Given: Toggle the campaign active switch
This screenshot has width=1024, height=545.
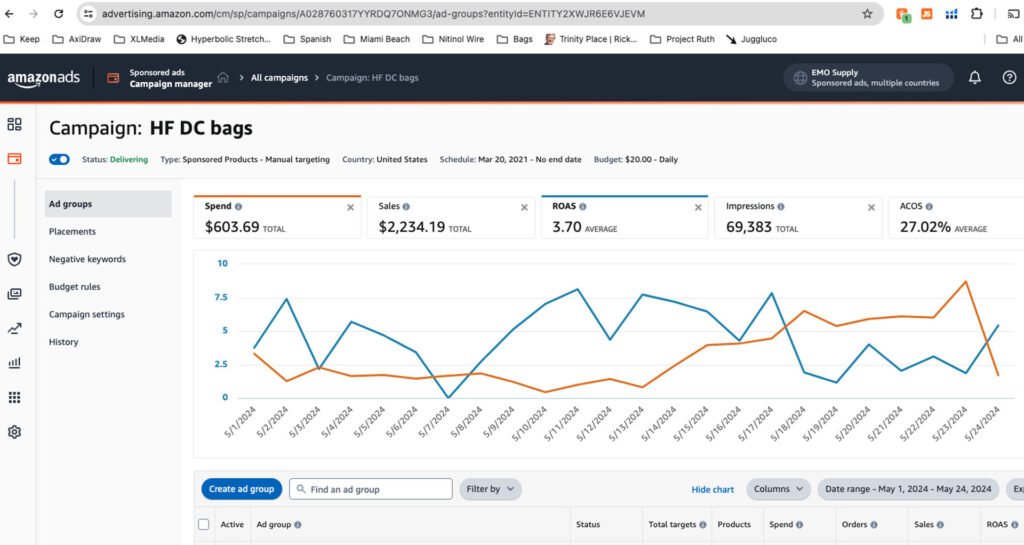Looking at the screenshot, I should point(59,159).
